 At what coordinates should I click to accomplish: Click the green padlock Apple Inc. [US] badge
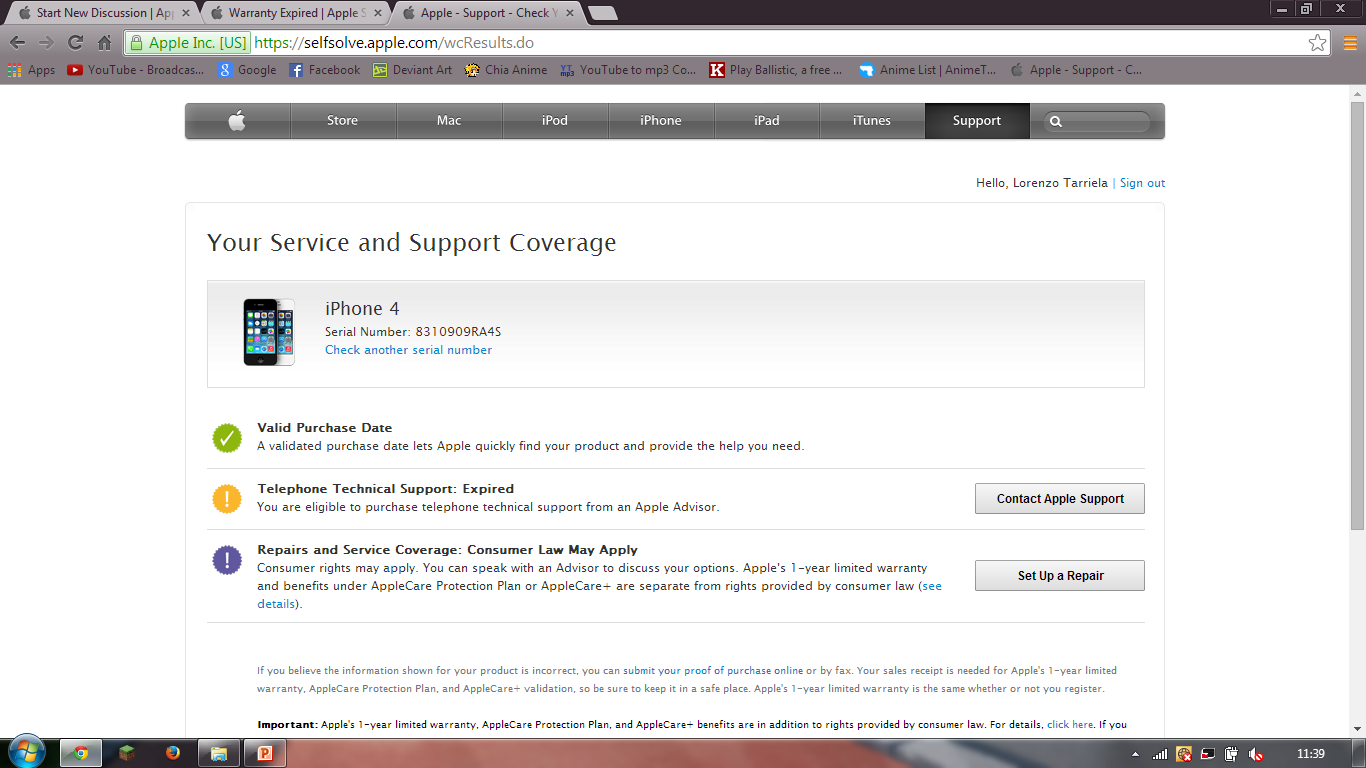[188, 43]
